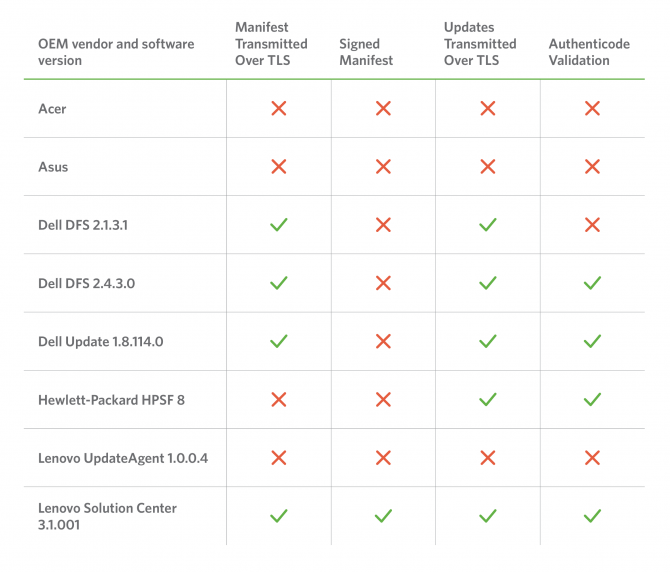Image resolution: width=670 pixels, height=572 pixels.
Task: Click Hewlett-Packard HPSF 8 Updates TLS checkmark
Action: [488, 399]
